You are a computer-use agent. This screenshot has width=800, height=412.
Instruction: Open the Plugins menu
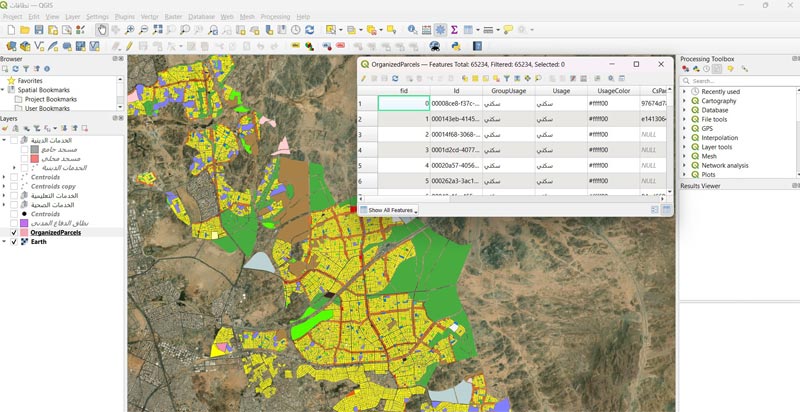pos(124,17)
